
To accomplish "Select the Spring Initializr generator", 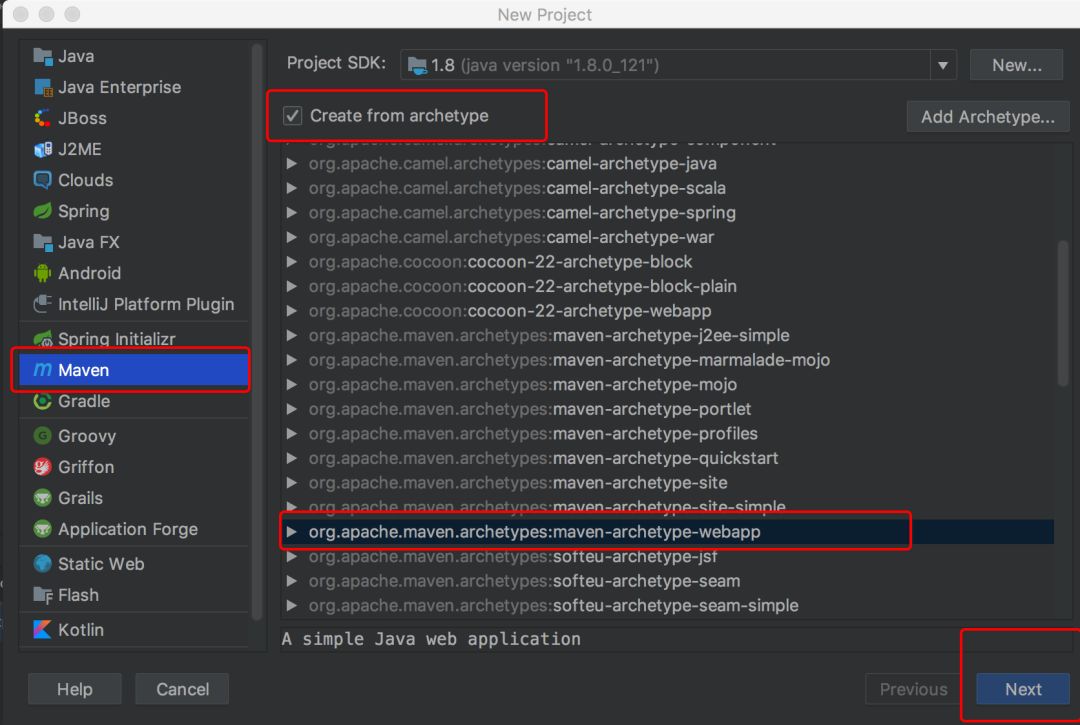I will click(99, 338).
